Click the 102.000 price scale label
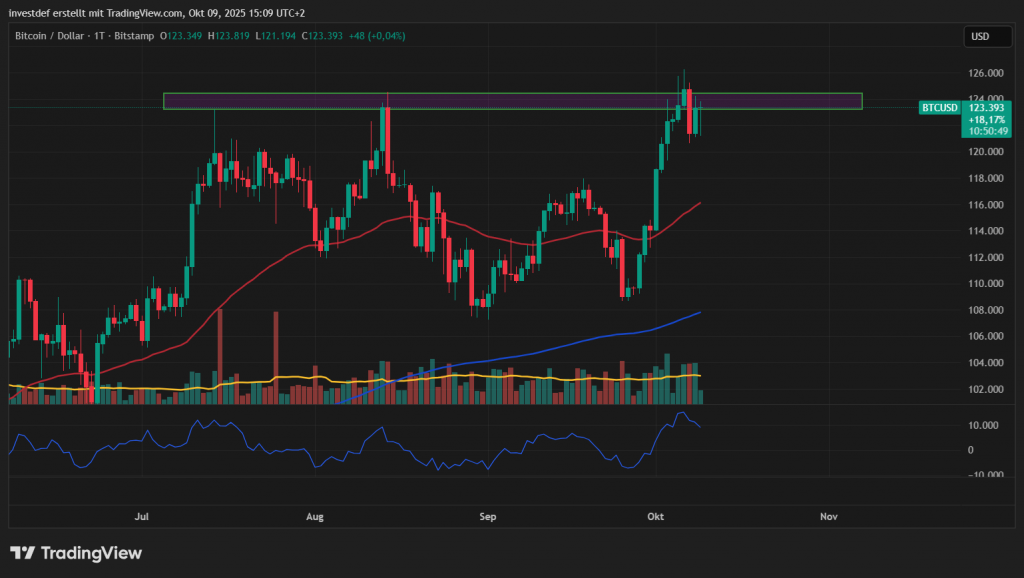This screenshot has width=1024, height=578. 985,388
